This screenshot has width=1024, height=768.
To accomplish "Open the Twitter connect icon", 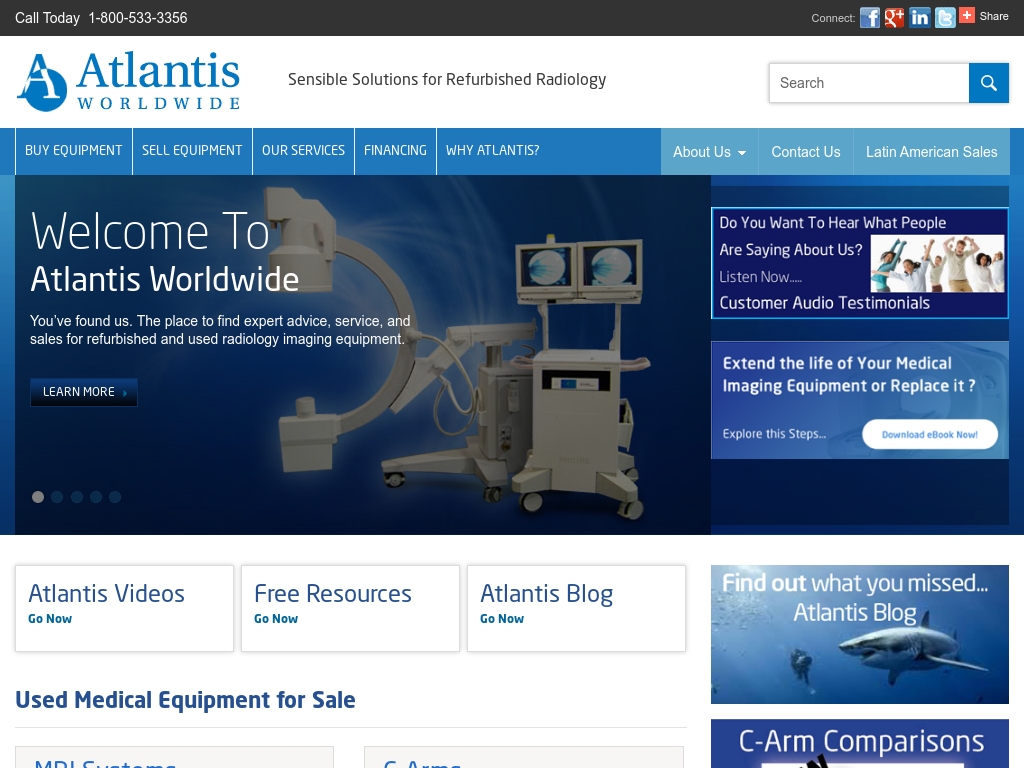I will pyautogui.click(x=944, y=17).
